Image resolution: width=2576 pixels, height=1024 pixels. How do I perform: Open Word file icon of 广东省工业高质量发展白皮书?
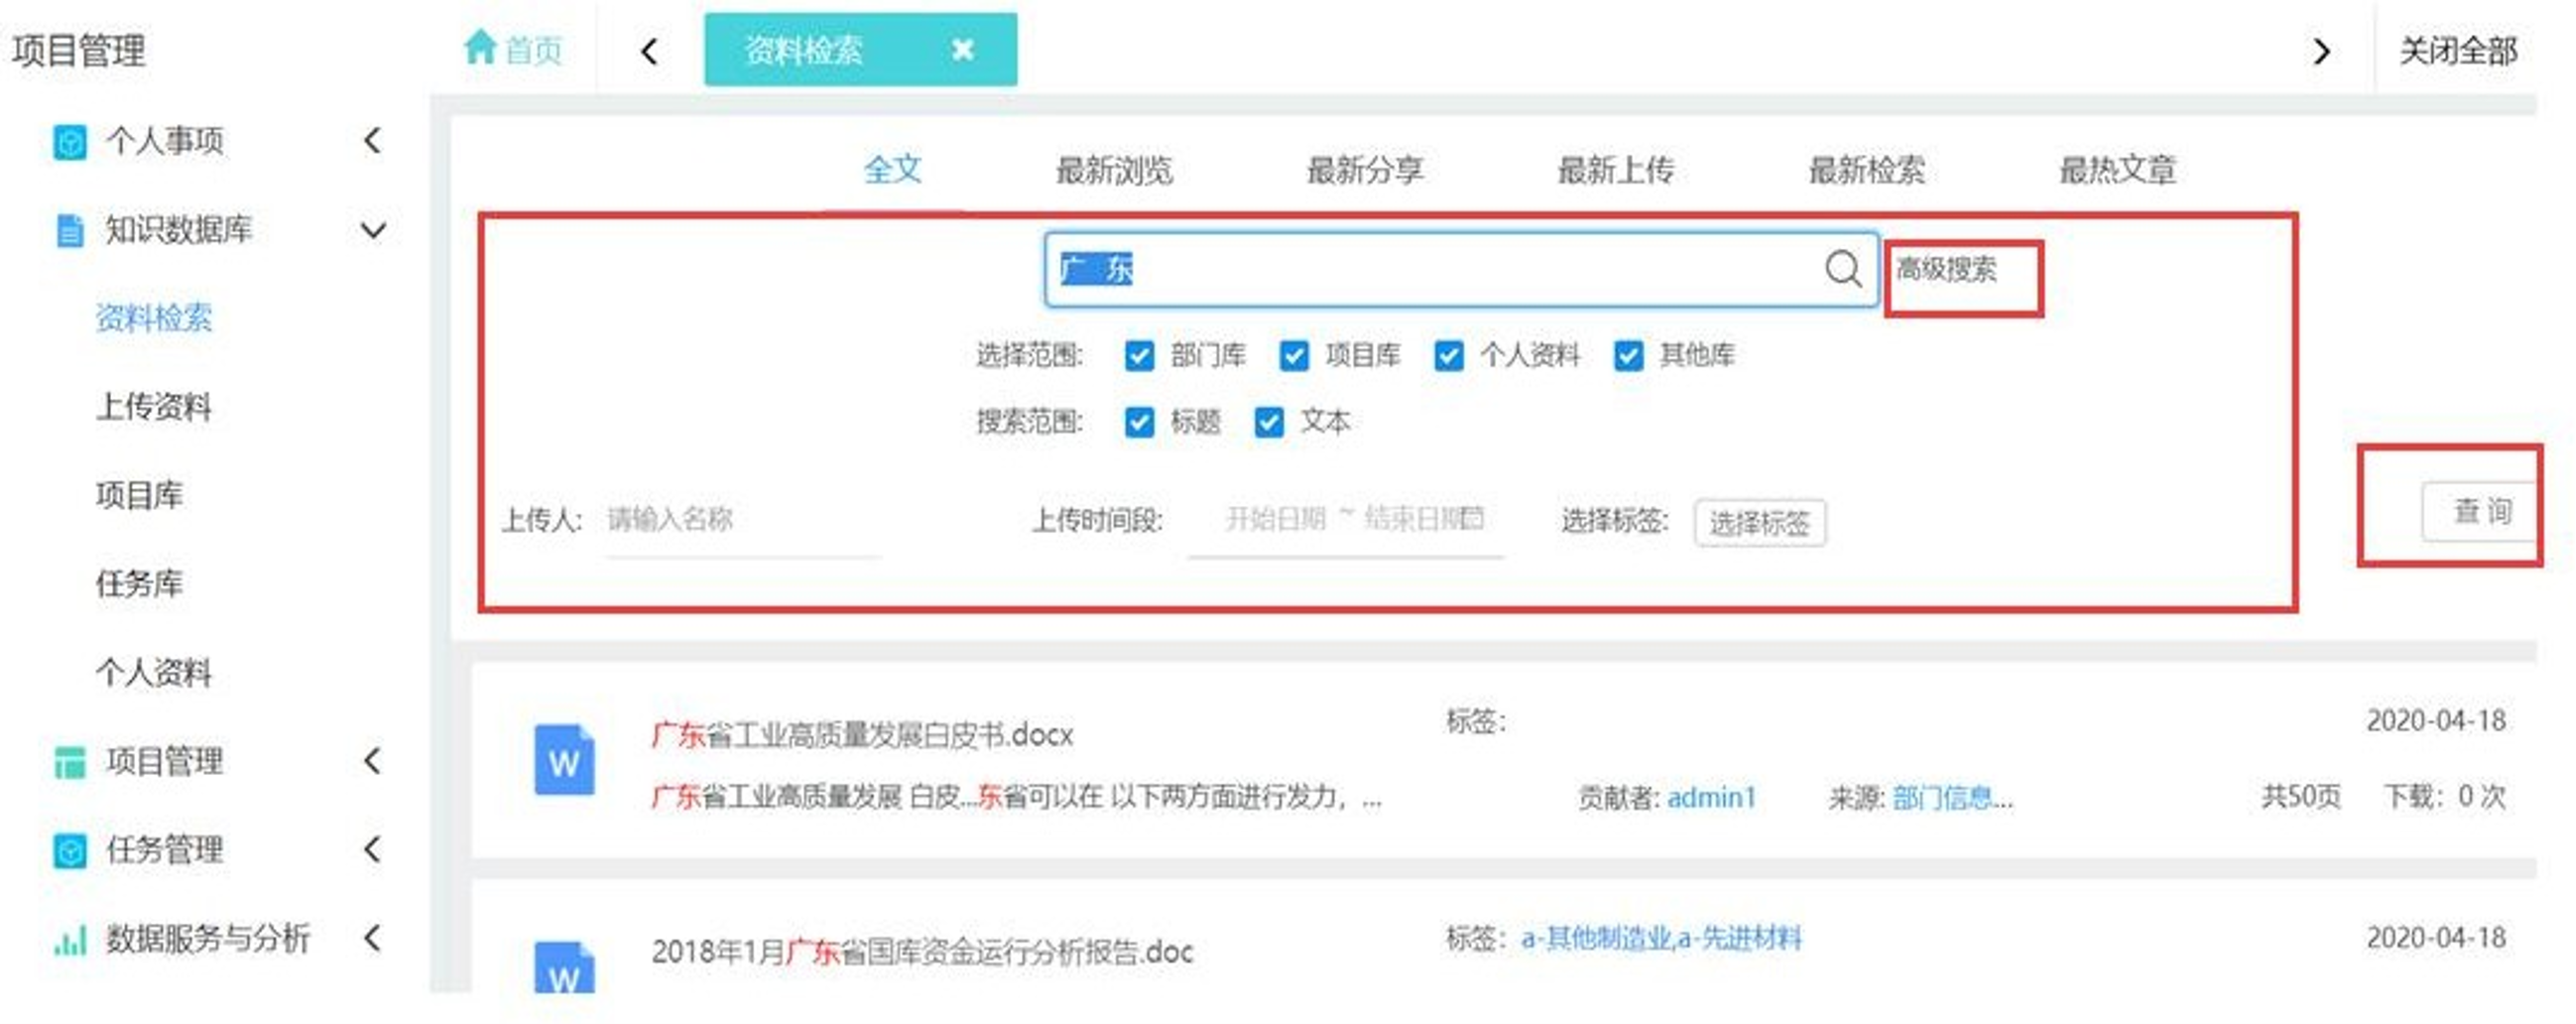(564, 761)
